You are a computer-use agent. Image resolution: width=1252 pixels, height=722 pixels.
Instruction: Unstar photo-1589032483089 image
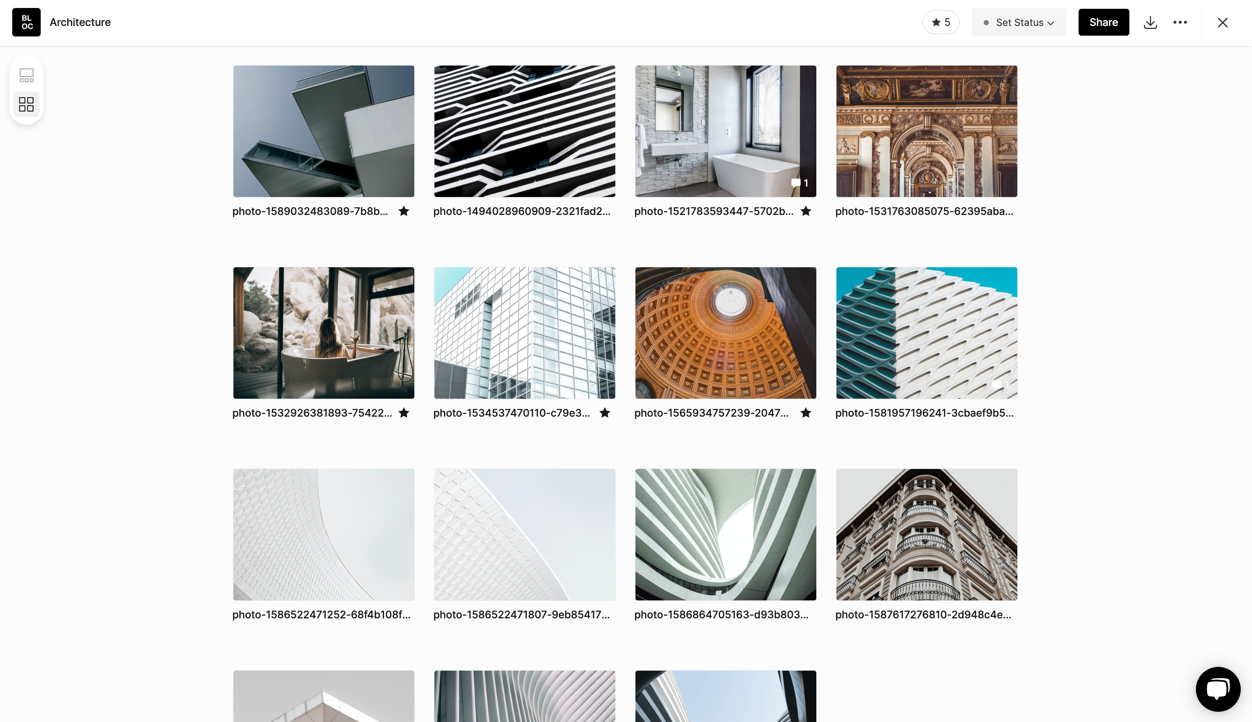click(404, 211)
